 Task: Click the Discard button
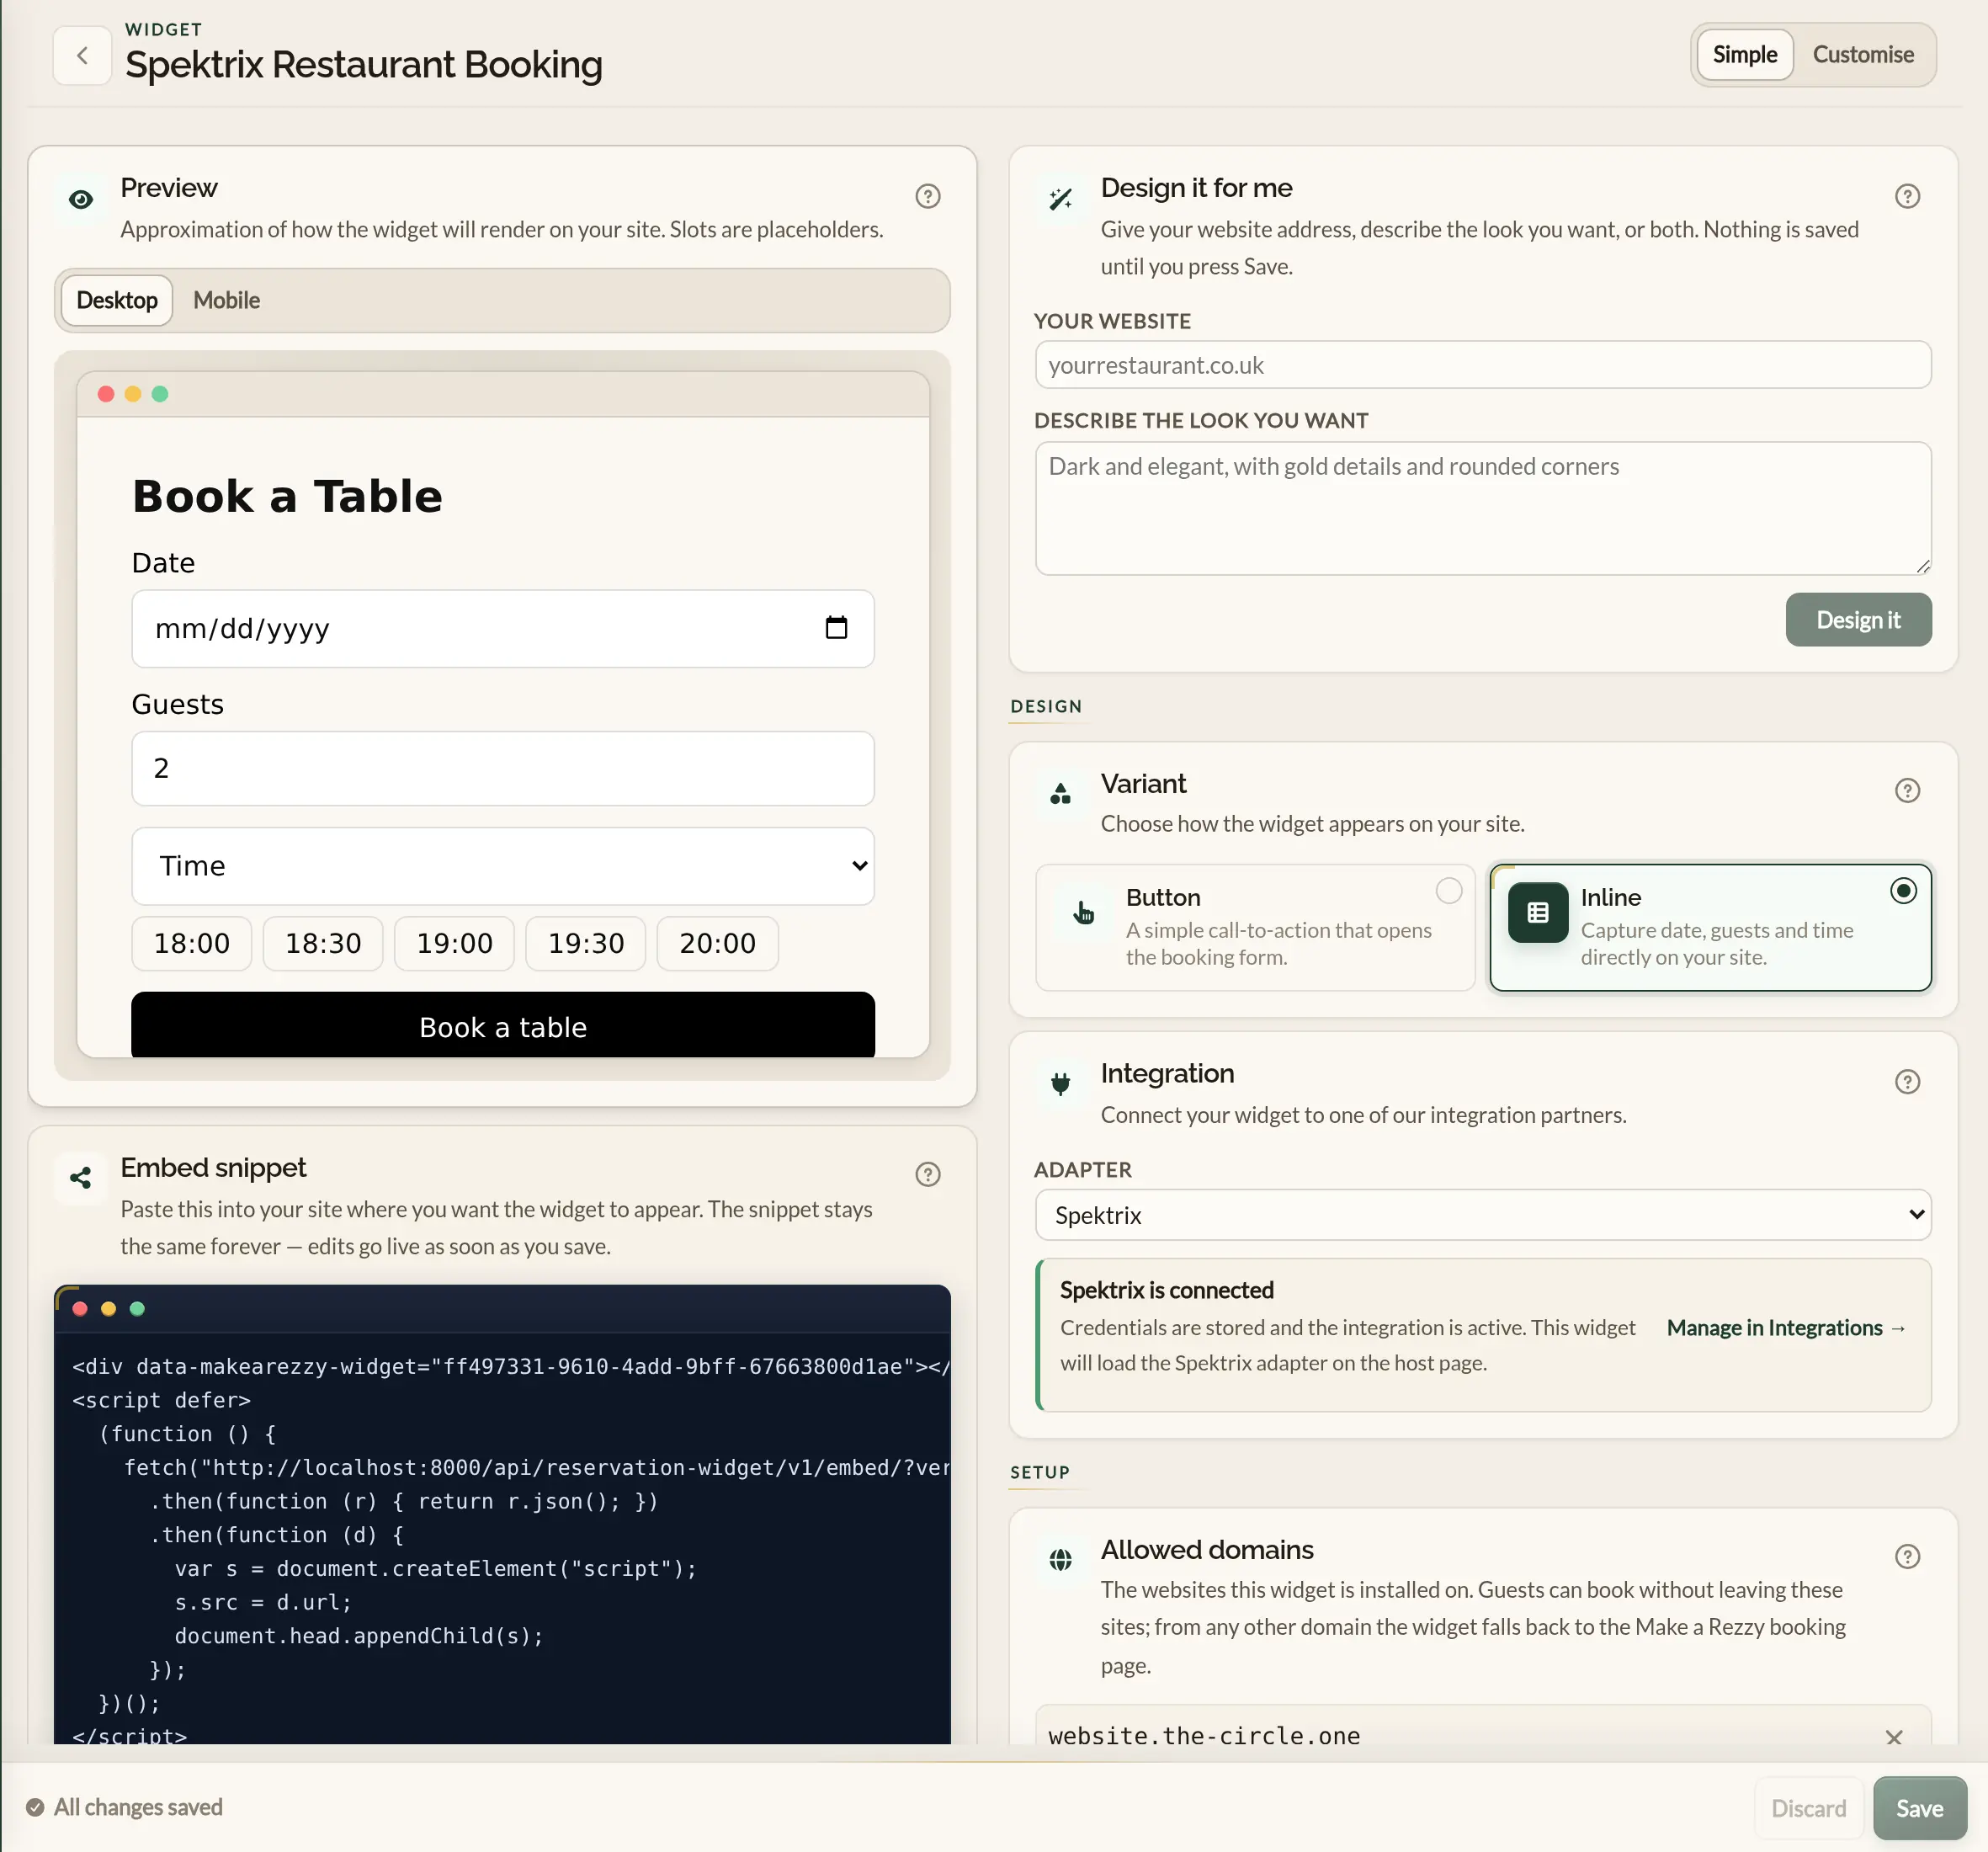click(1808, 1808)
